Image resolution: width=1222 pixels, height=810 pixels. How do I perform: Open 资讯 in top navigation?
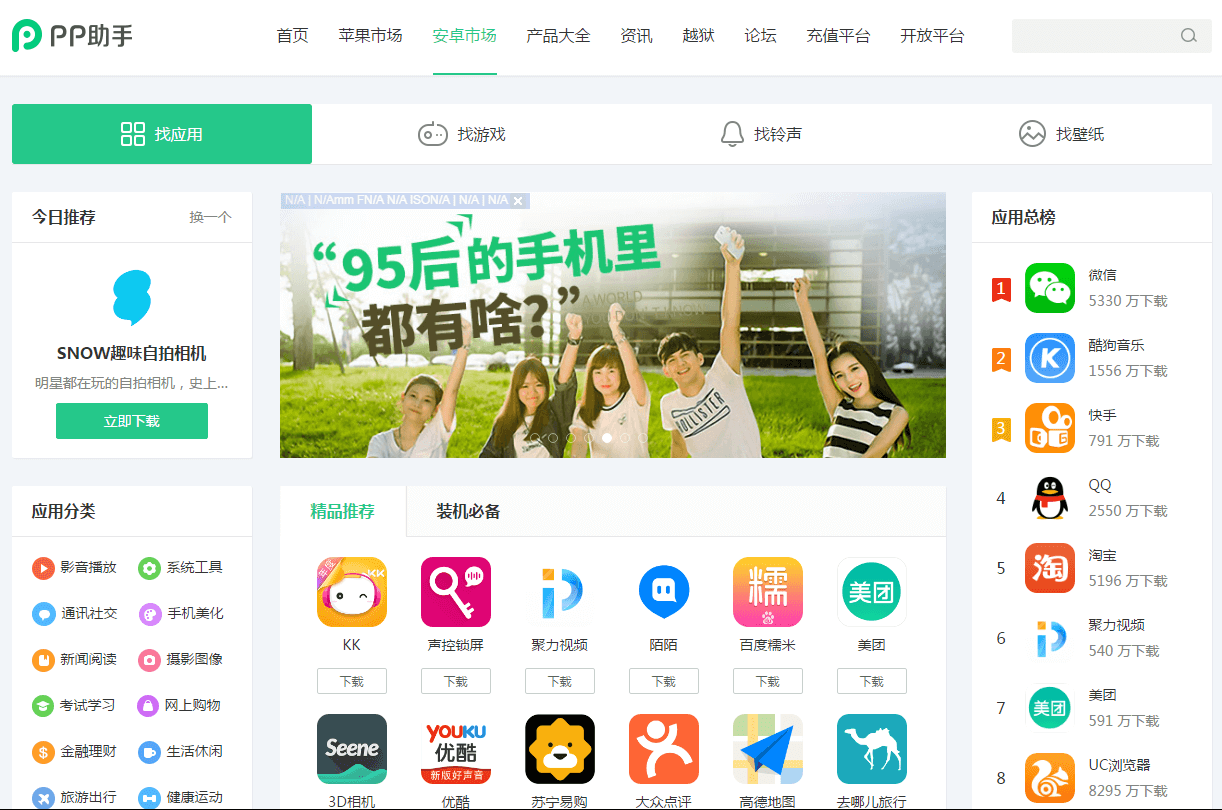pos(637,36)
